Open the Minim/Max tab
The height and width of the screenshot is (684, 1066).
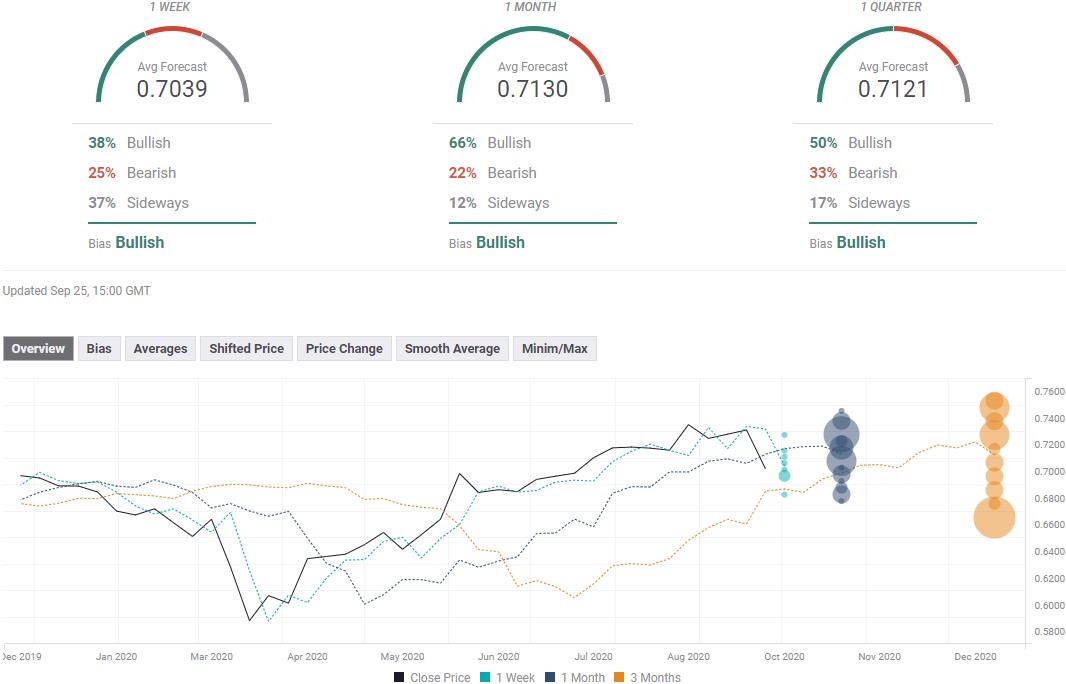(x=555, y=349)
